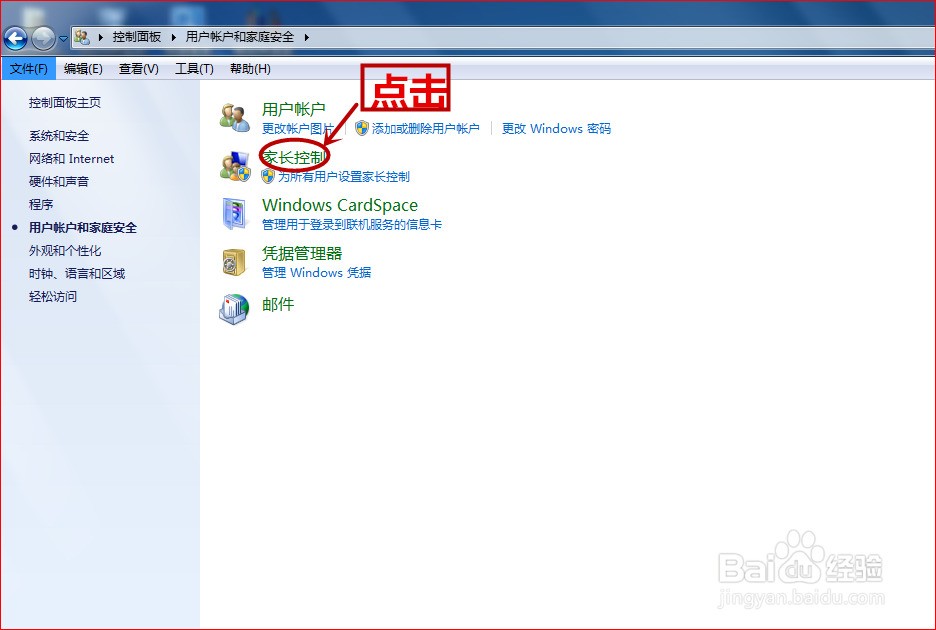Screen dimensions: 936x630
Task: Open the 文件(F) menu
Action: click(x=29, y=69)
